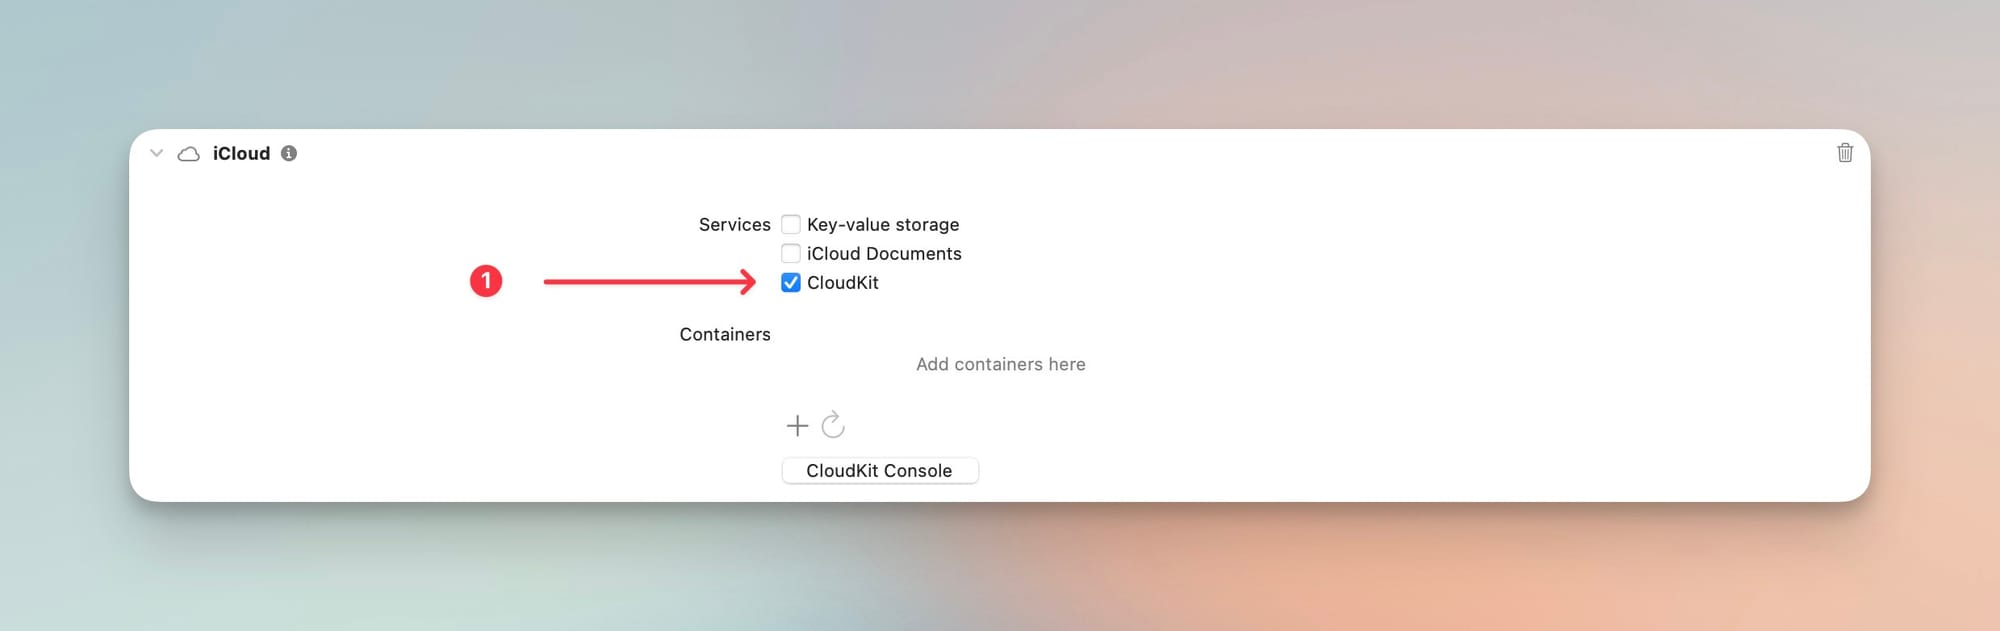Open the iCloud info icon
This screenshot has width=2000, height=631.
(289, 153)
